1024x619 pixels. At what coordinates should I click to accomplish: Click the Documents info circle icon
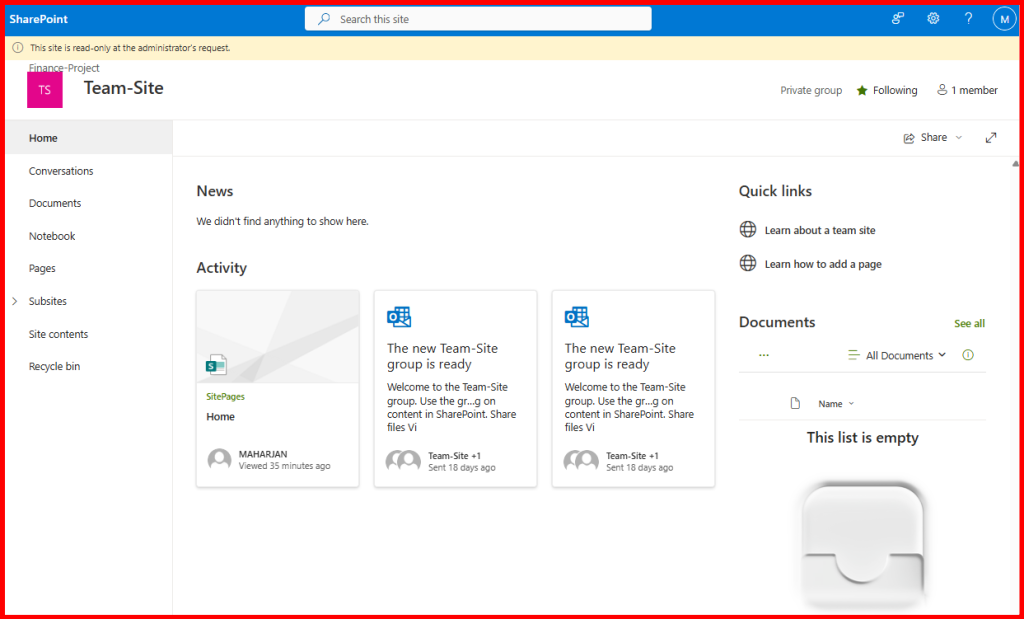click(x=967, y=355)
